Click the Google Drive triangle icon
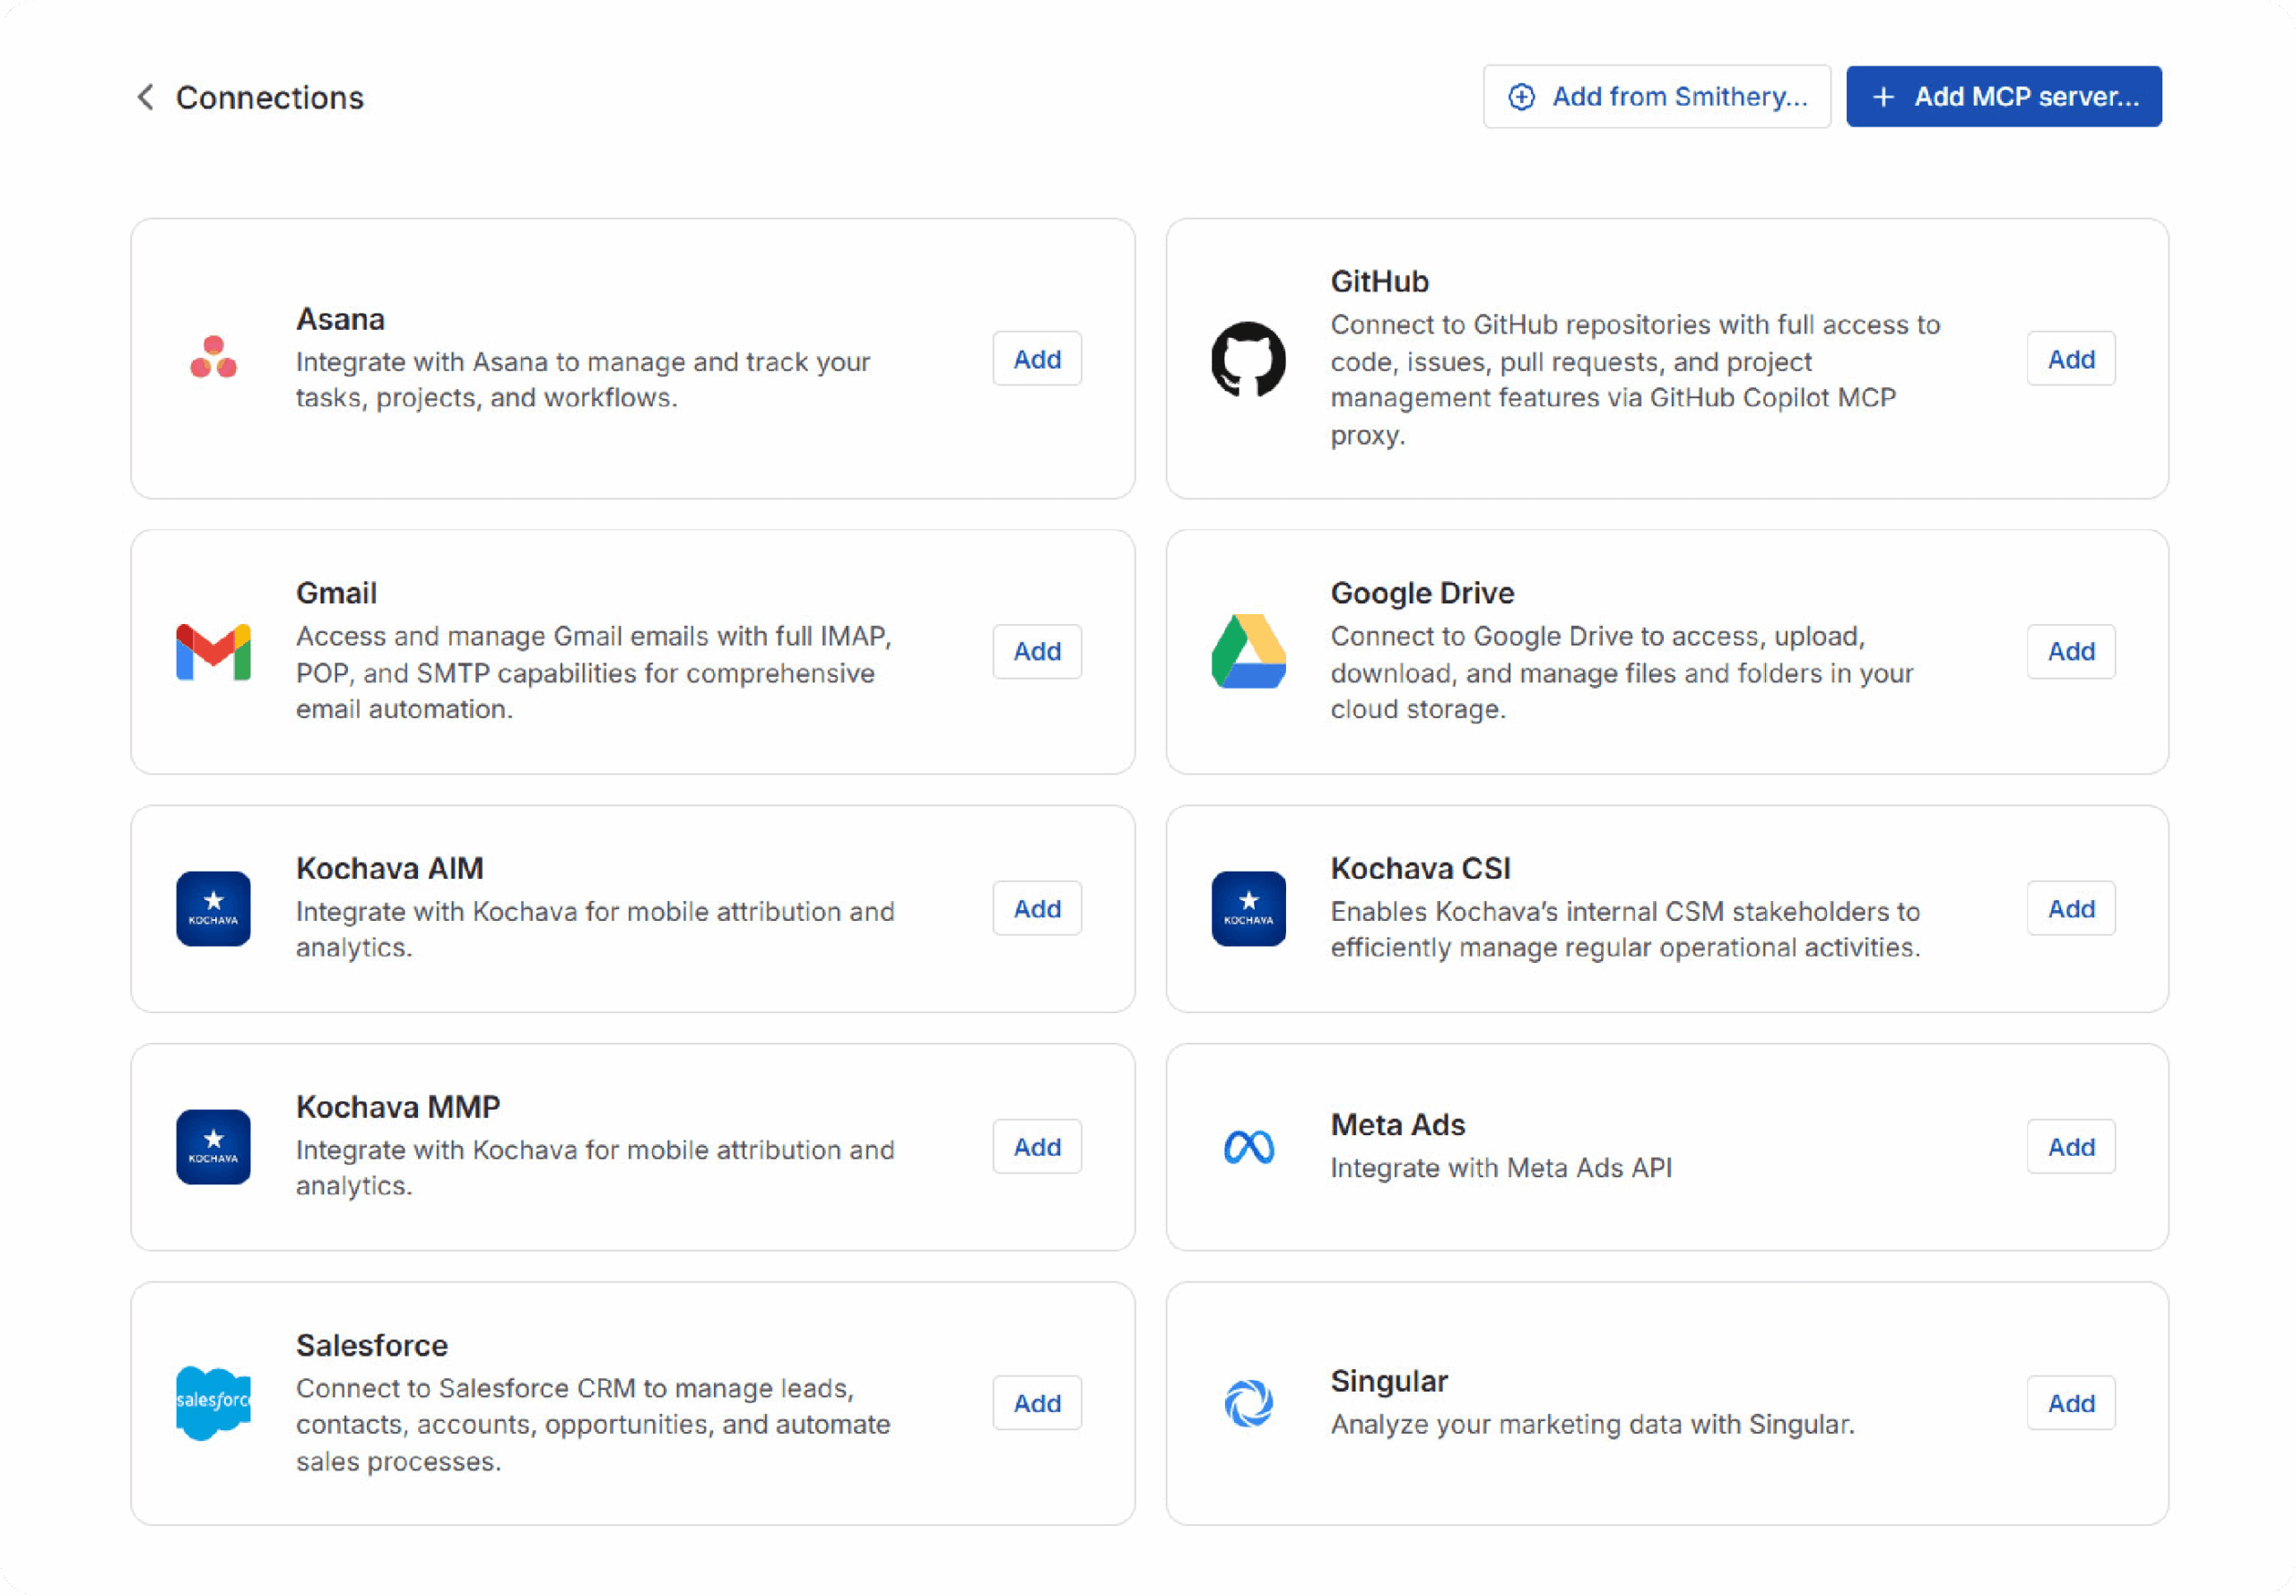 [1248, 652]
